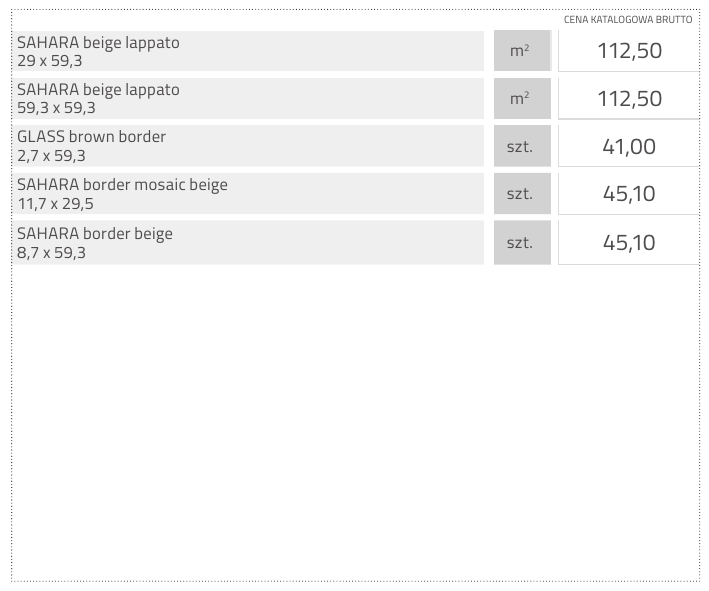Click the CENA KATALOGOWA BRUTTO column header
This screenshot has width=709, height=591.
[x=627, y=19]
